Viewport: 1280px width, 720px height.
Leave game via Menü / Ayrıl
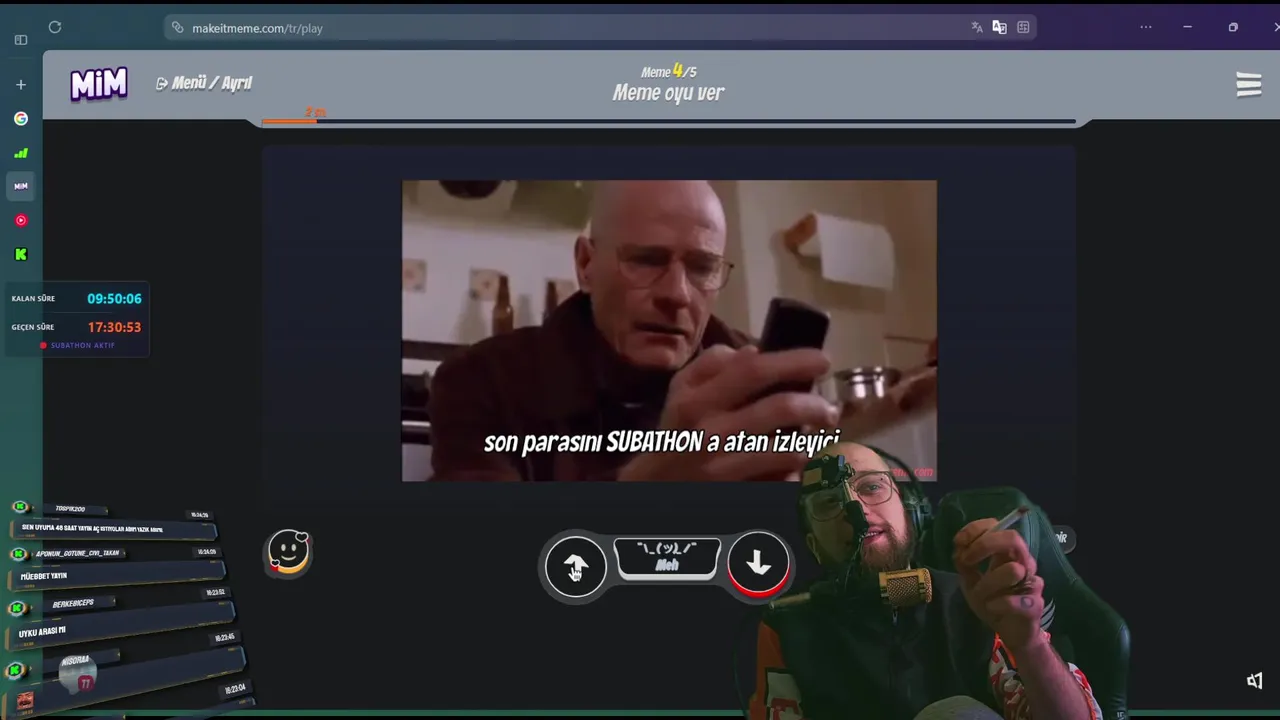click(x=204, y=83)
